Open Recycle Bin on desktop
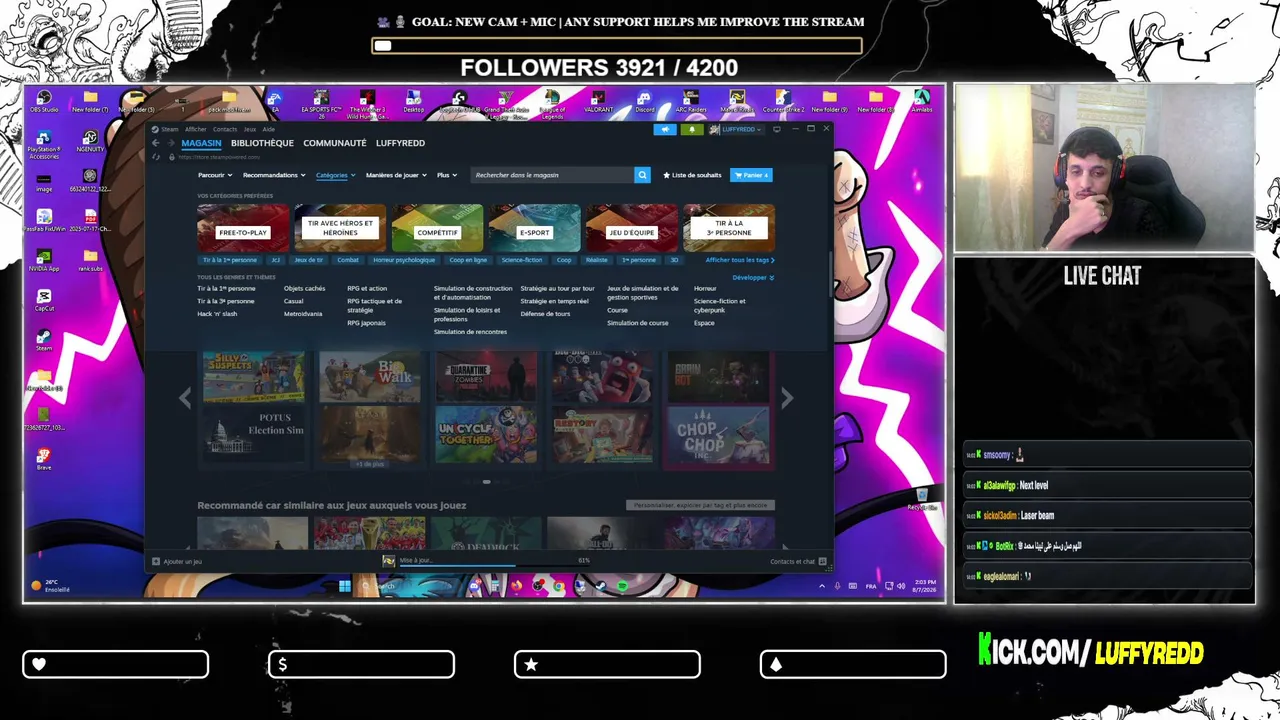The image size is (1280, 720). [921, 498]
